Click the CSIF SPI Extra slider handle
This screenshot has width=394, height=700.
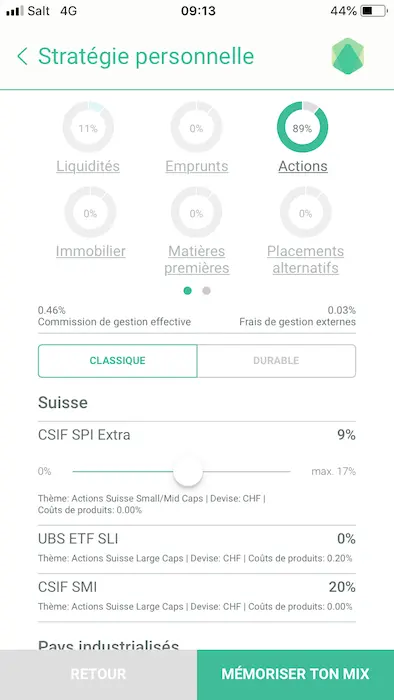[188, 471]
